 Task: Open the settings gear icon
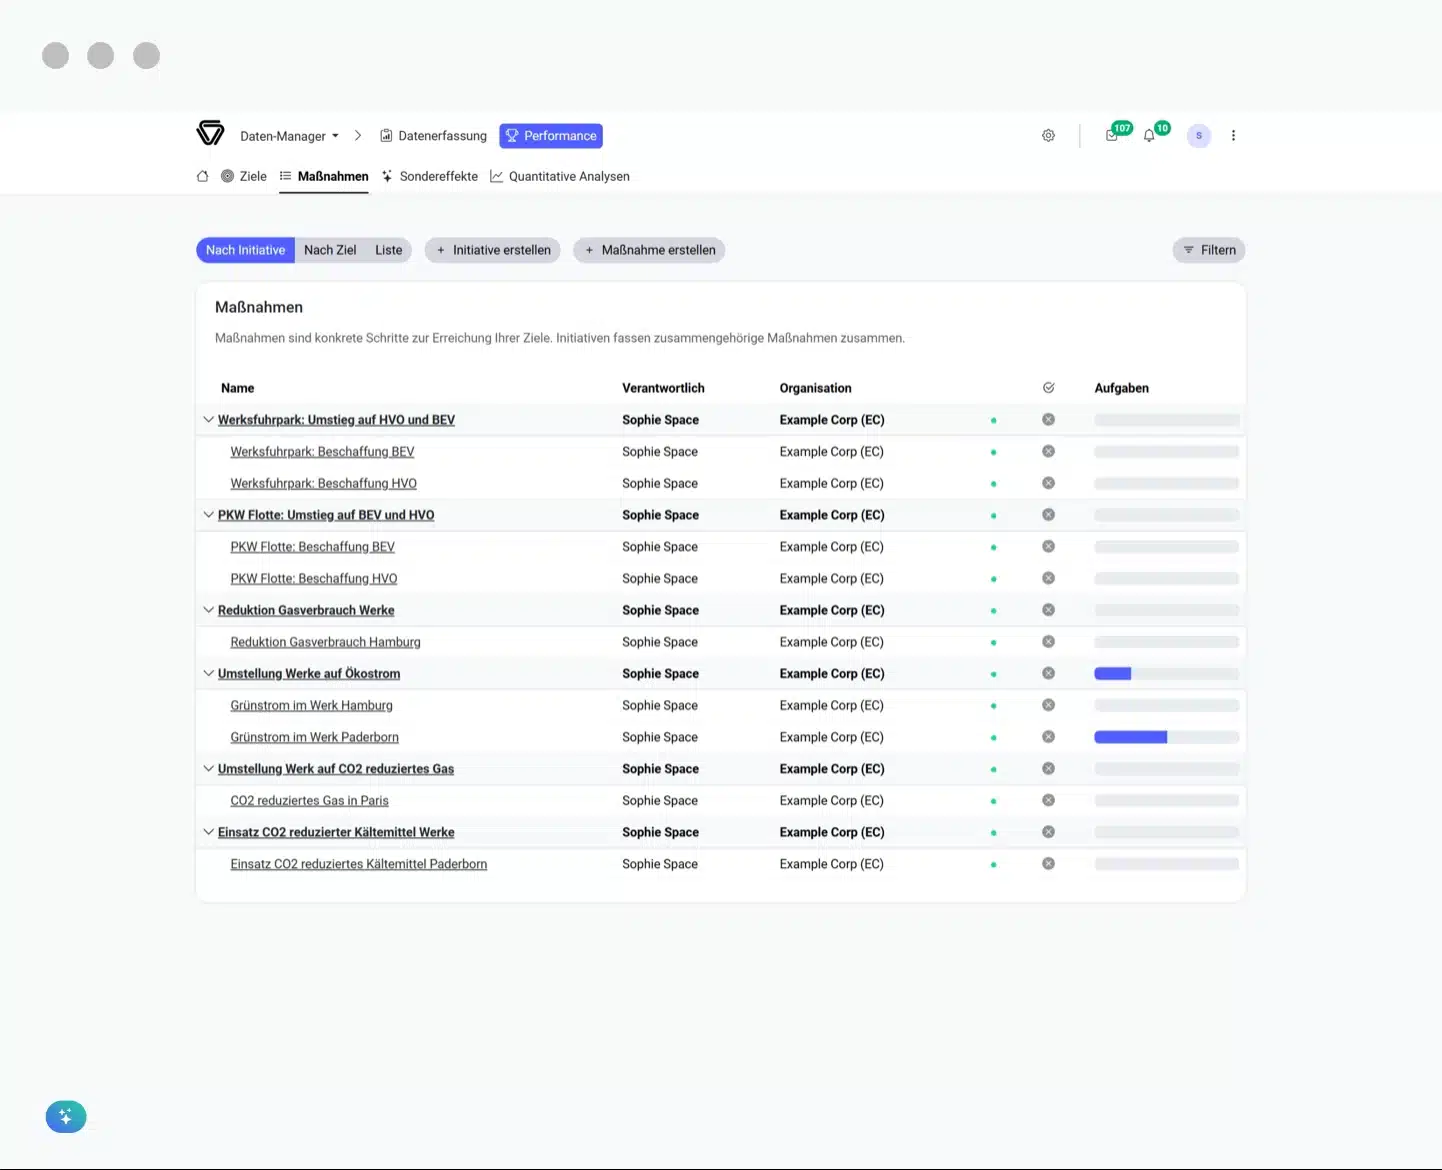(1048, 135)
